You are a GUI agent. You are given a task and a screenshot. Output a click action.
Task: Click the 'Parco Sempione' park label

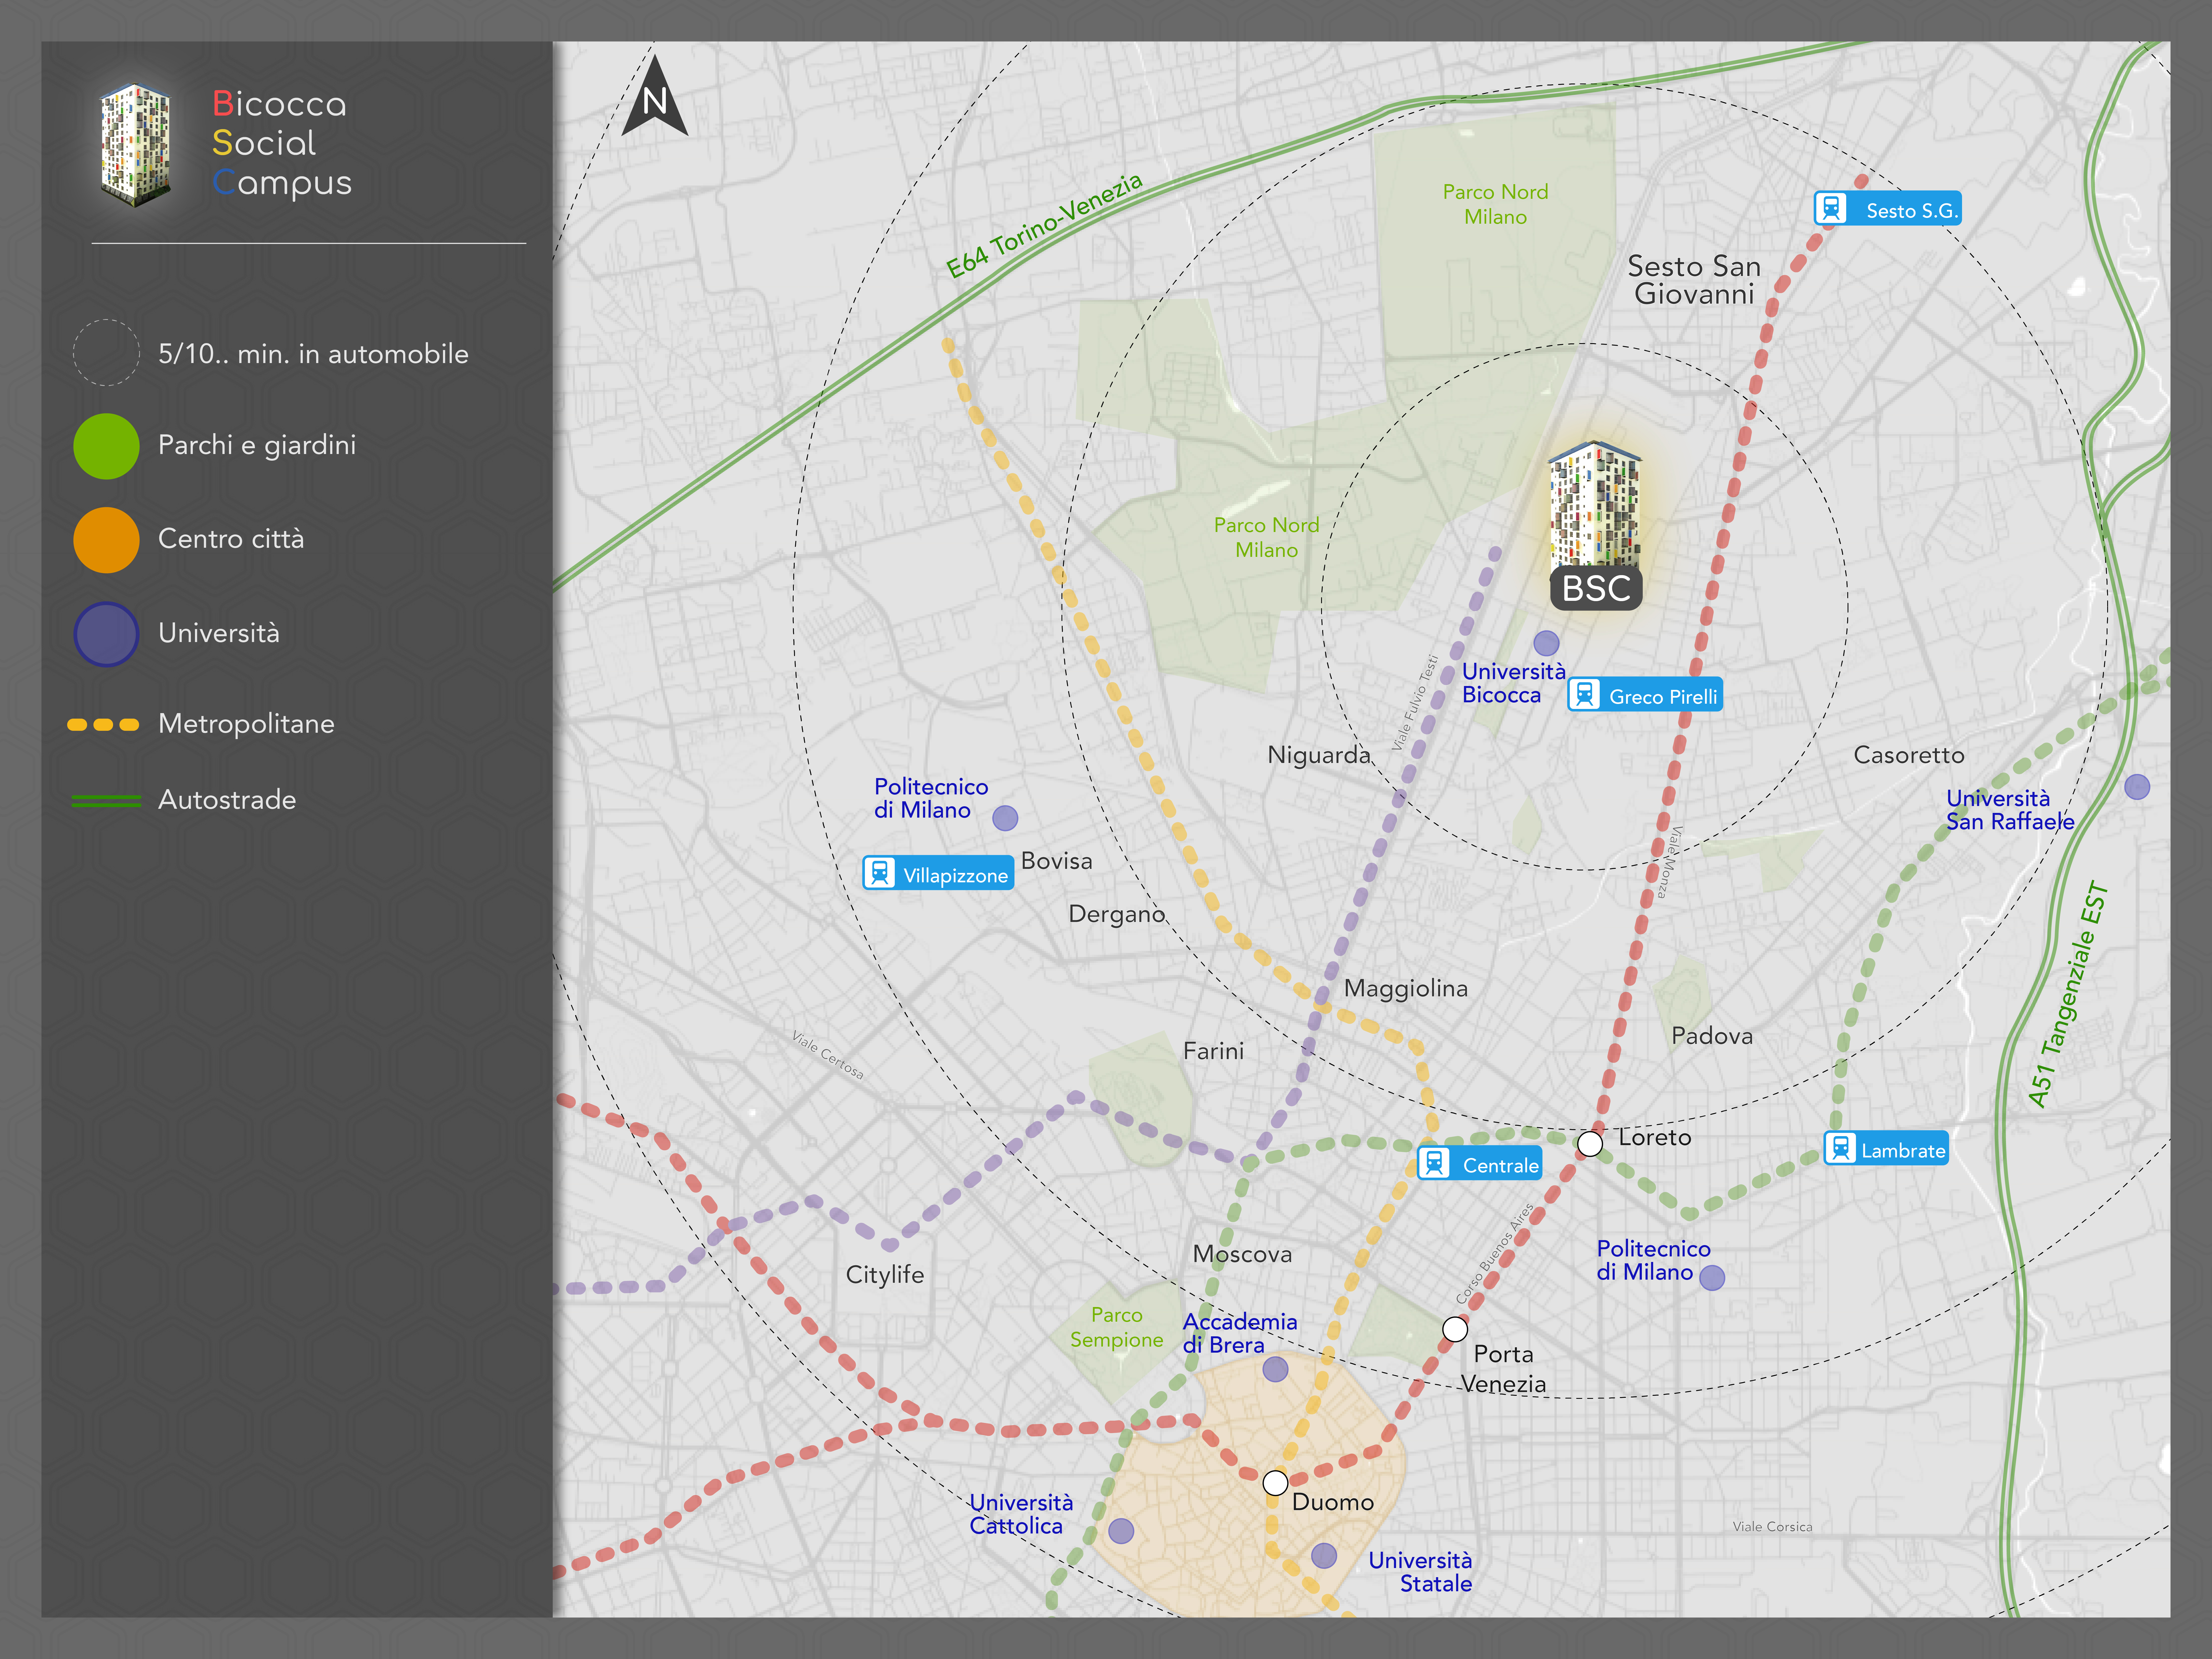(1117, 1327)
